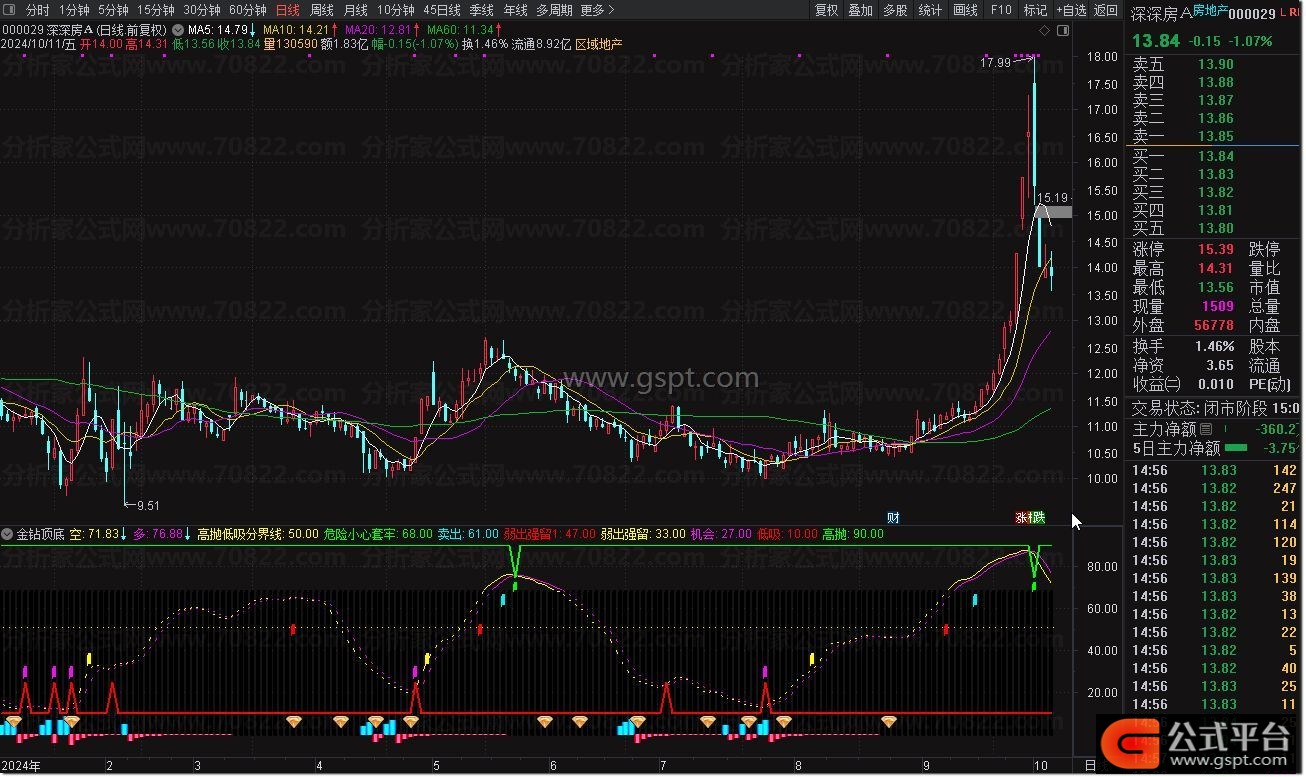Click the 低吸: 10.00 indicator label
1306x777 pixels.
coord(787,534)
